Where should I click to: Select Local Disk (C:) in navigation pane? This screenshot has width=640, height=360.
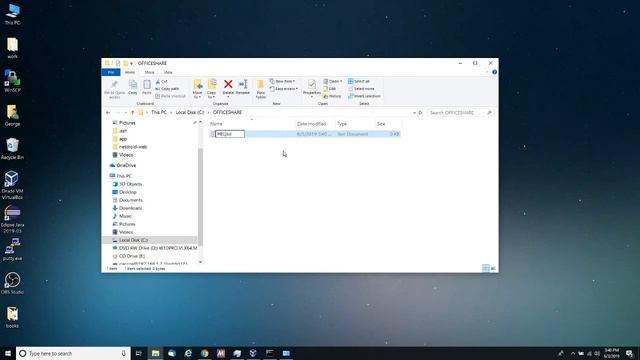coord(149,240)
